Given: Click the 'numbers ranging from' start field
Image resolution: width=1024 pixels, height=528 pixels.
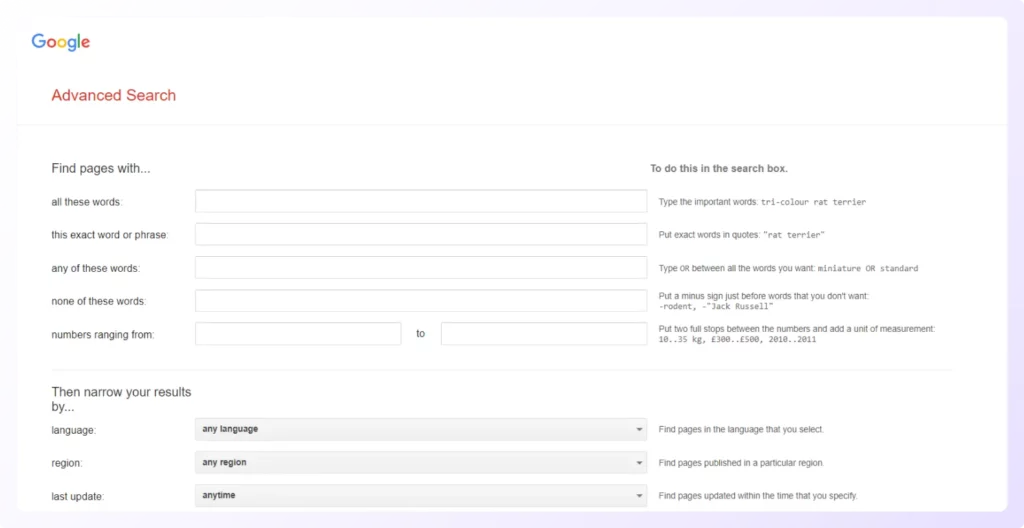Looking at the screenshot, I should click(298, 333).
